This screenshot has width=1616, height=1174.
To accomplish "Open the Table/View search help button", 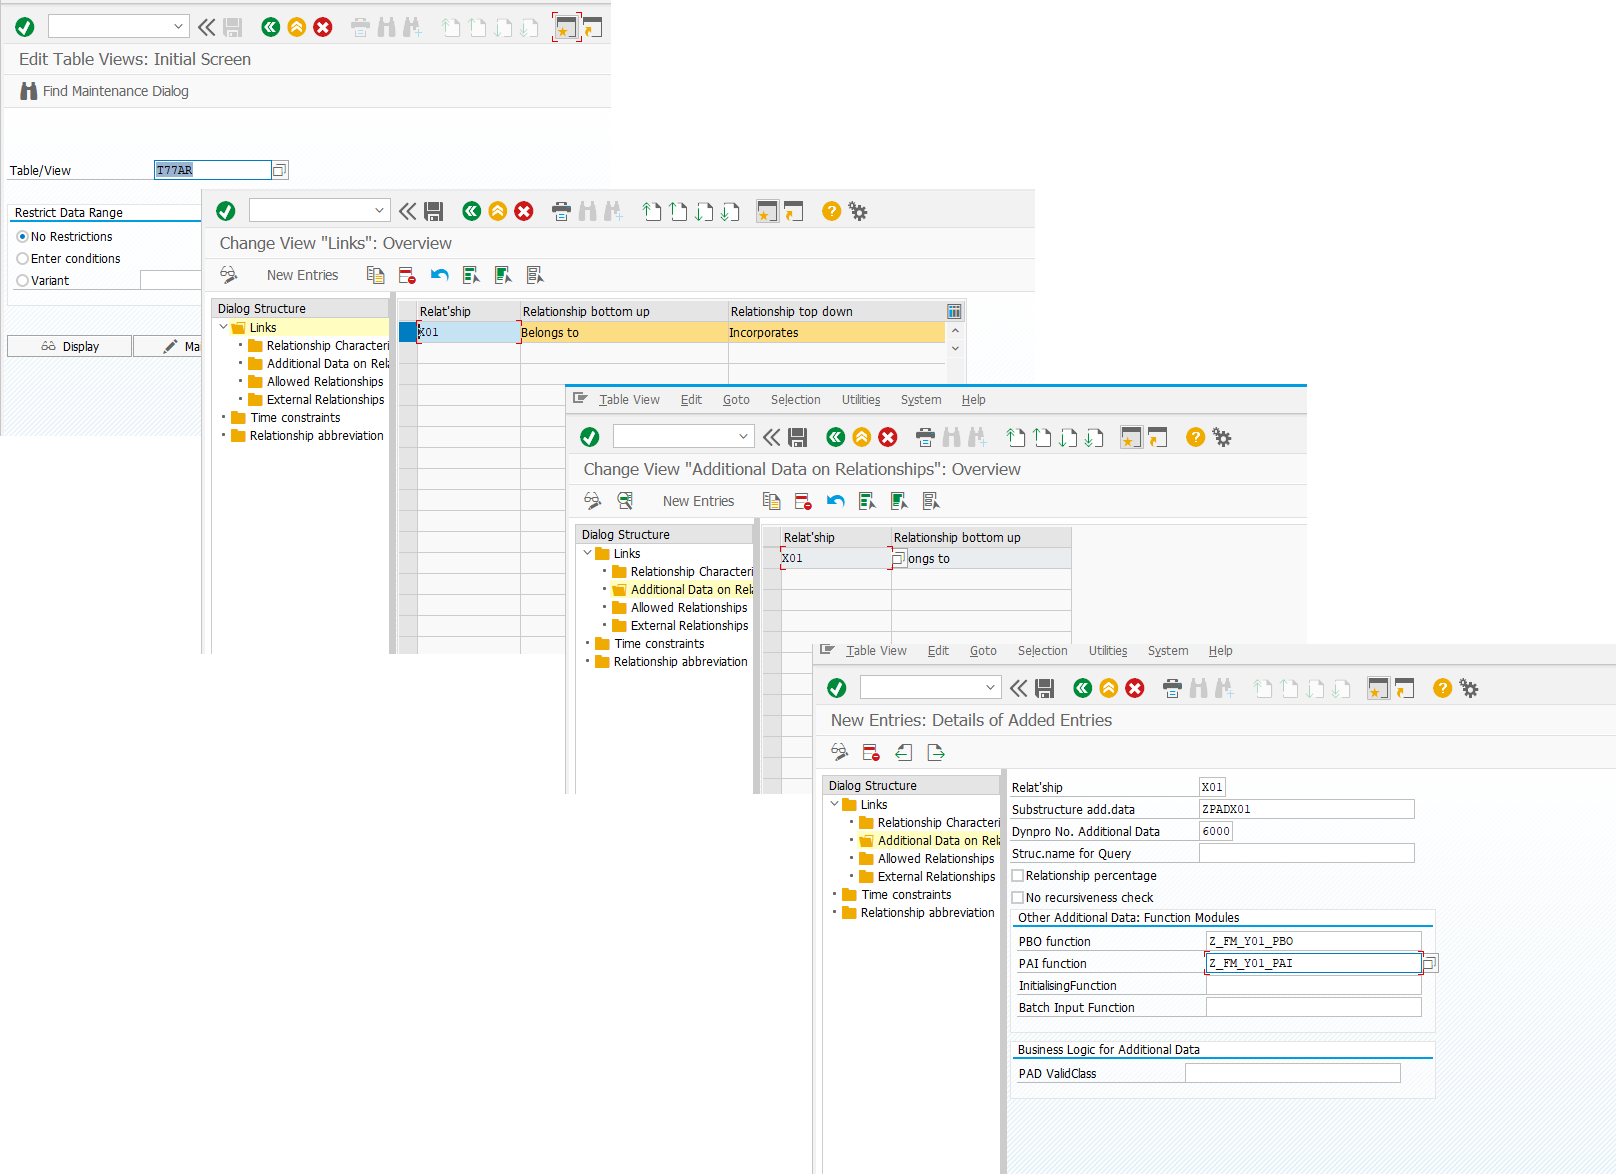I will pyautogui.click(x=280, y=170).
